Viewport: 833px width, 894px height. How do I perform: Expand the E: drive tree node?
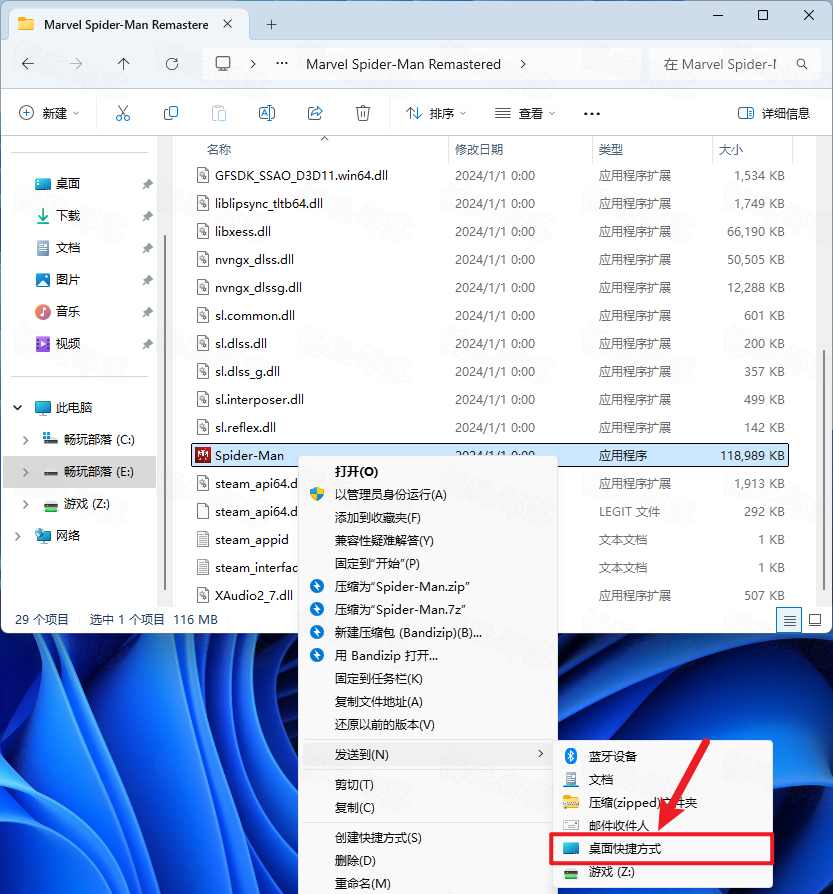tap(25, 472)
